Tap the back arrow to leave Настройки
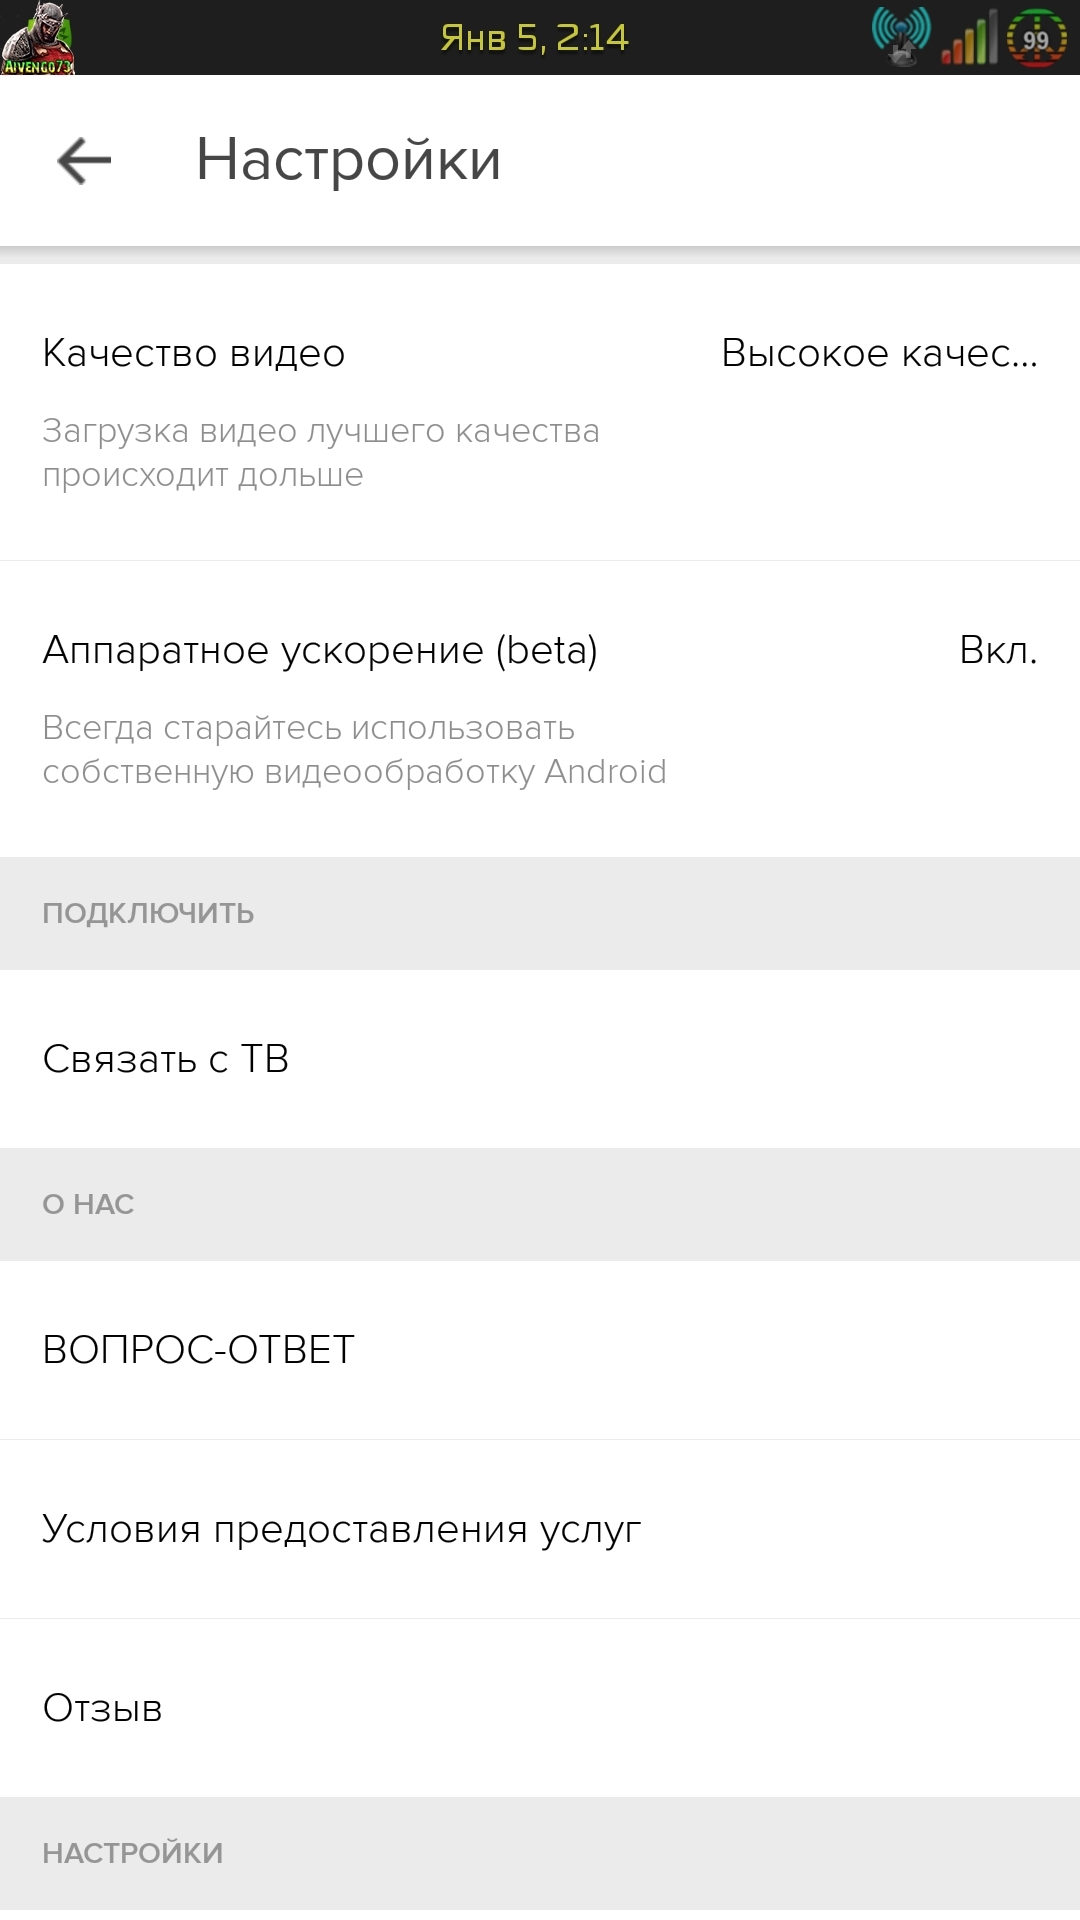The height and width of the screenshot is (1920, 1080). pos(84,161)
